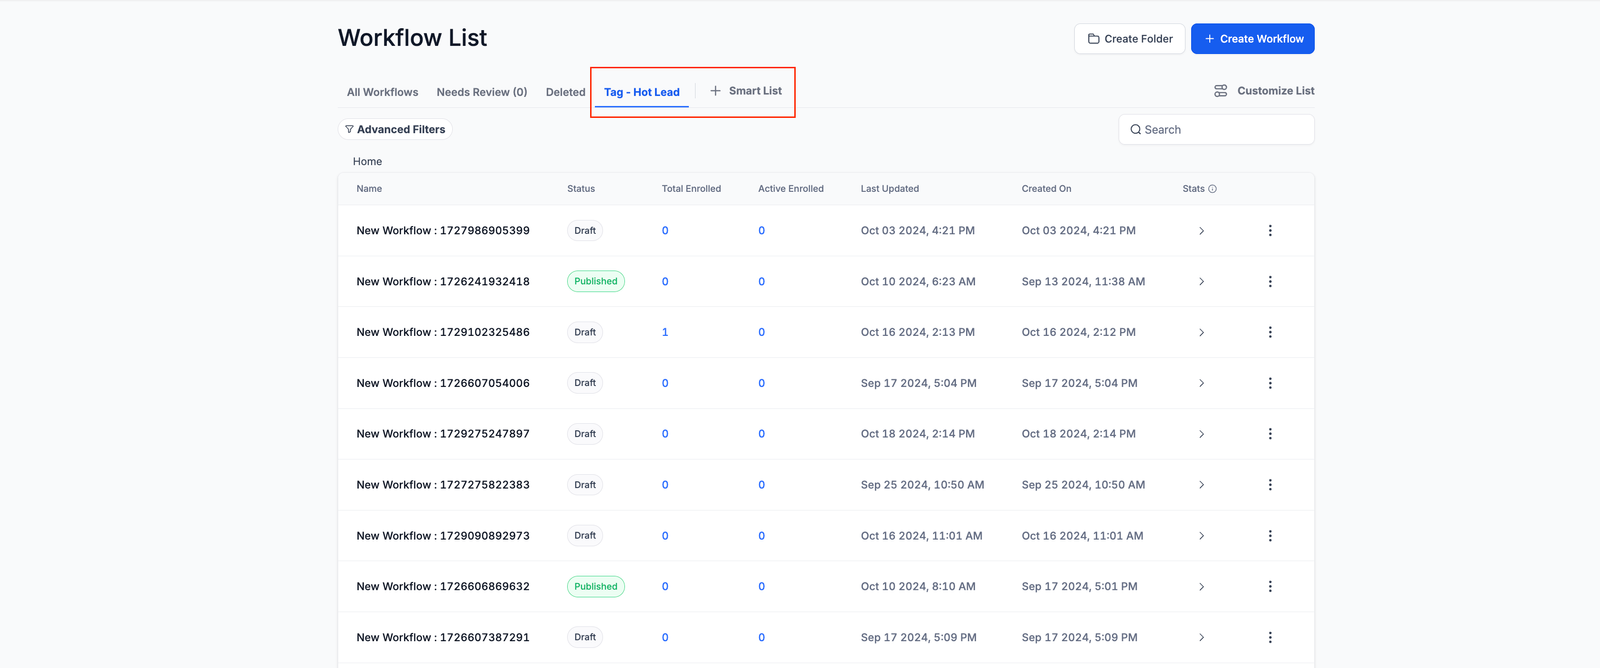The width and height of the screenshot is (1600, 668).
Task: Click the Create Folder button
Action: tap(1129, 39)
